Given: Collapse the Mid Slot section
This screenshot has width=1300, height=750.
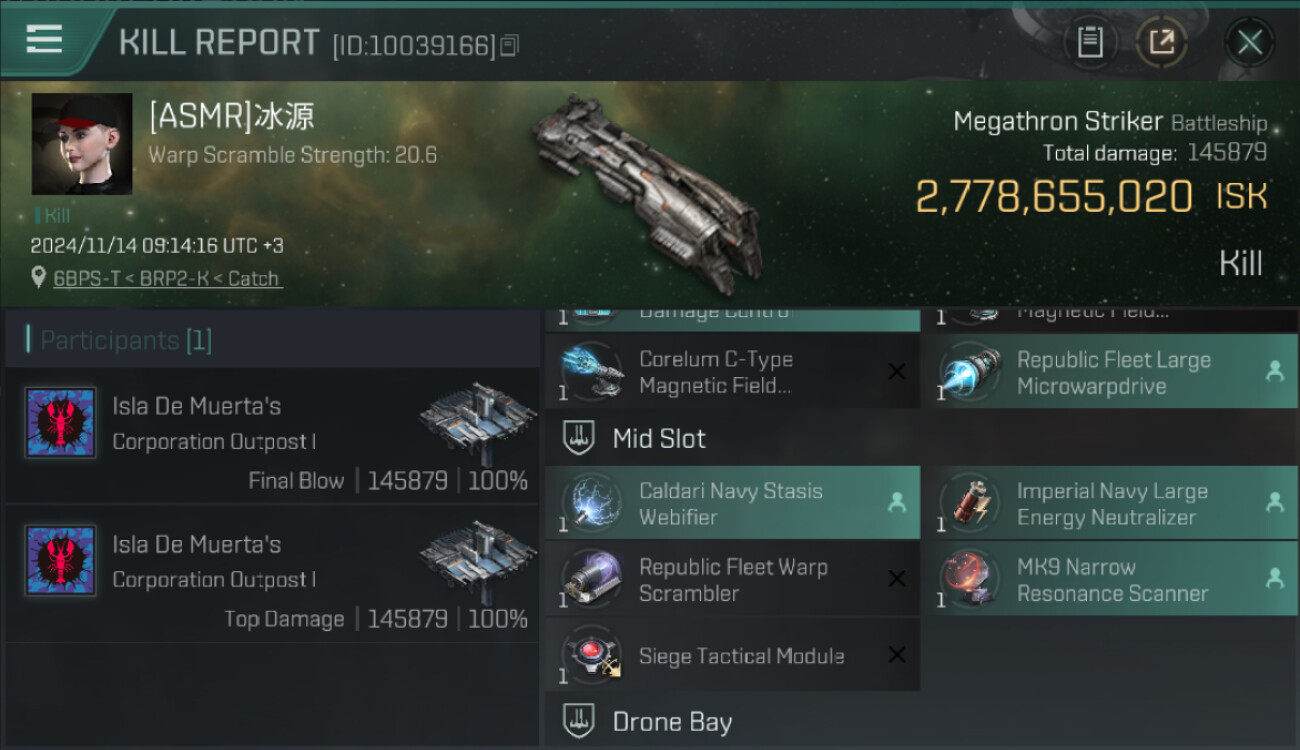Looking at the screenshot, I should click(x=921, y=438).
